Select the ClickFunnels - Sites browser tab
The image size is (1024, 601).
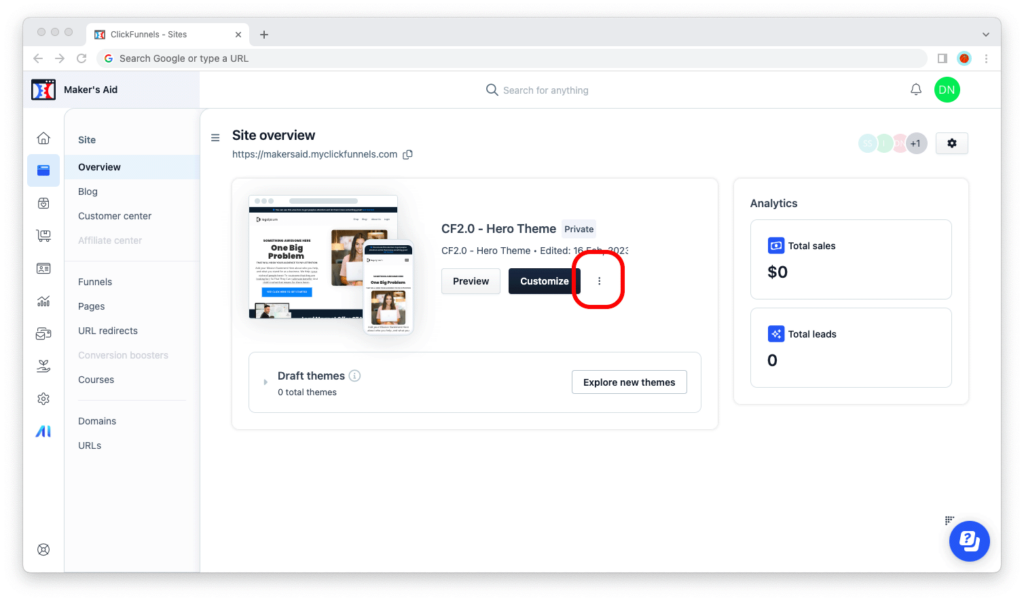click(168, 35)
